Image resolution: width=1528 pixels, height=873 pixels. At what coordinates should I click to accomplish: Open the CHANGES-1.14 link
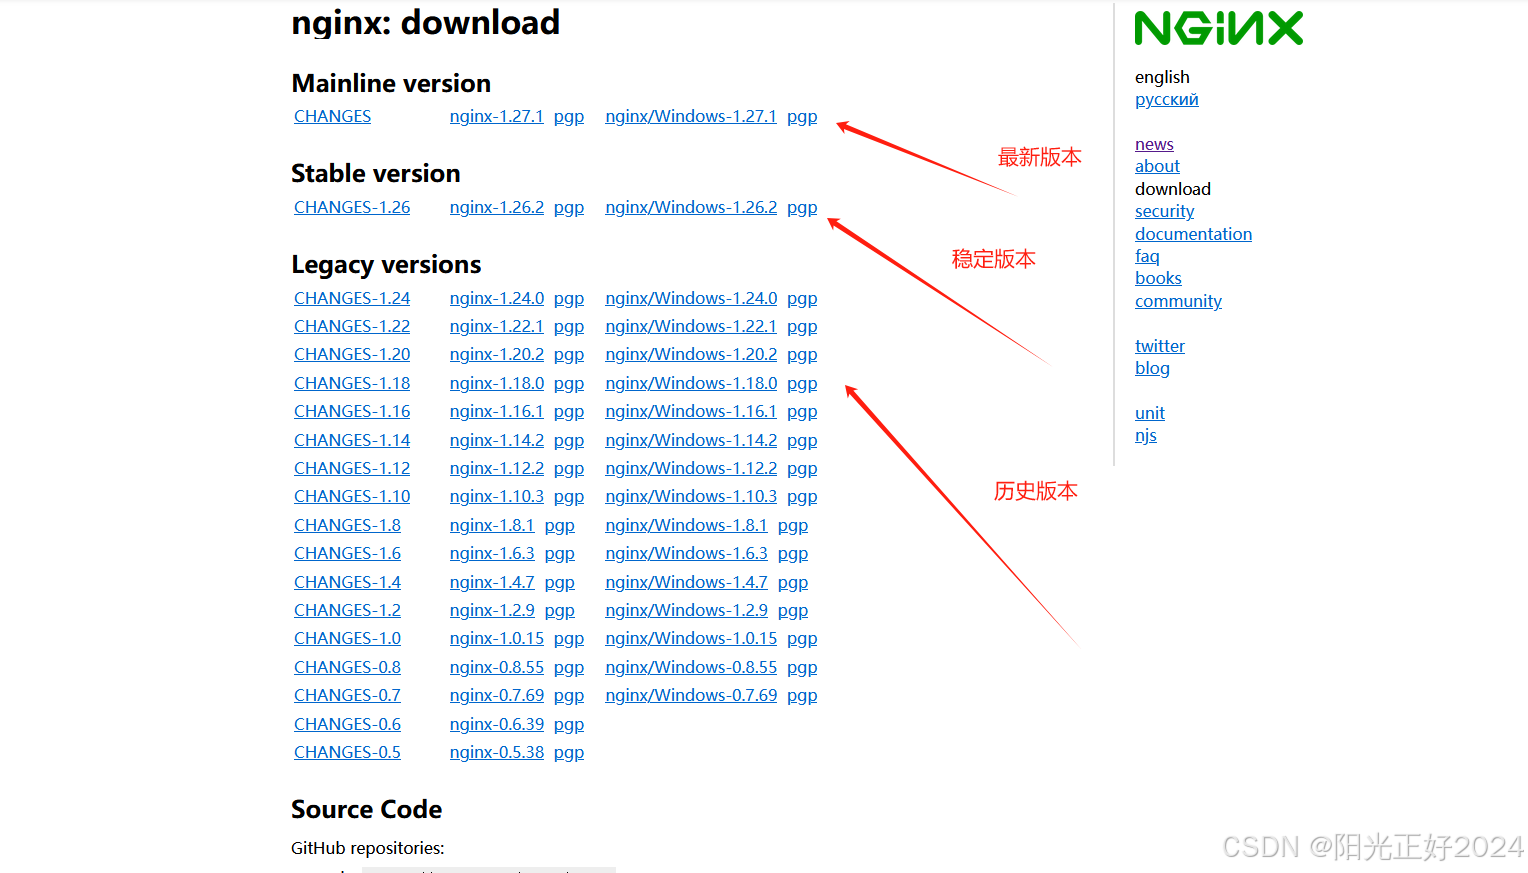coord(352,440)
